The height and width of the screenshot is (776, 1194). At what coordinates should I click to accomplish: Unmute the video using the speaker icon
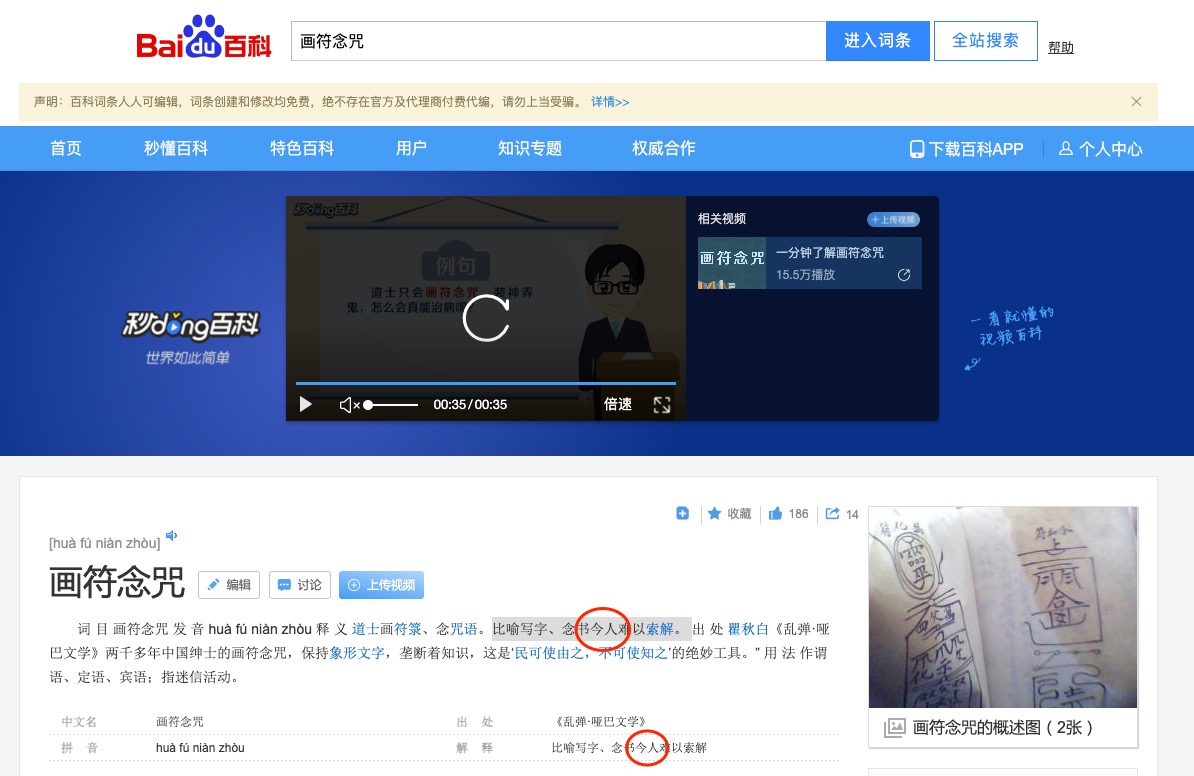348,405
